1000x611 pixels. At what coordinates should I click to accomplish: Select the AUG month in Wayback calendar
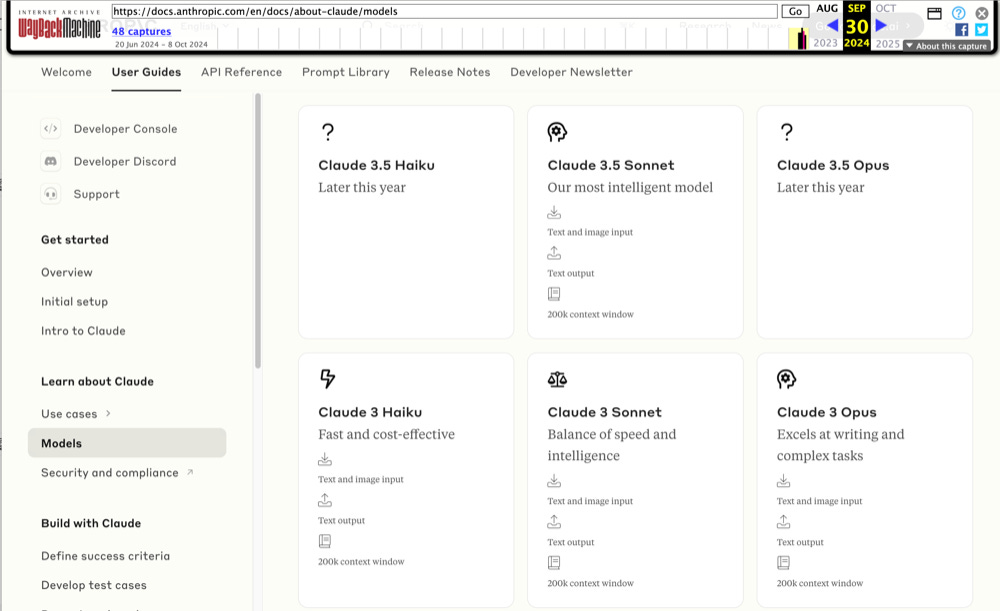827,8
